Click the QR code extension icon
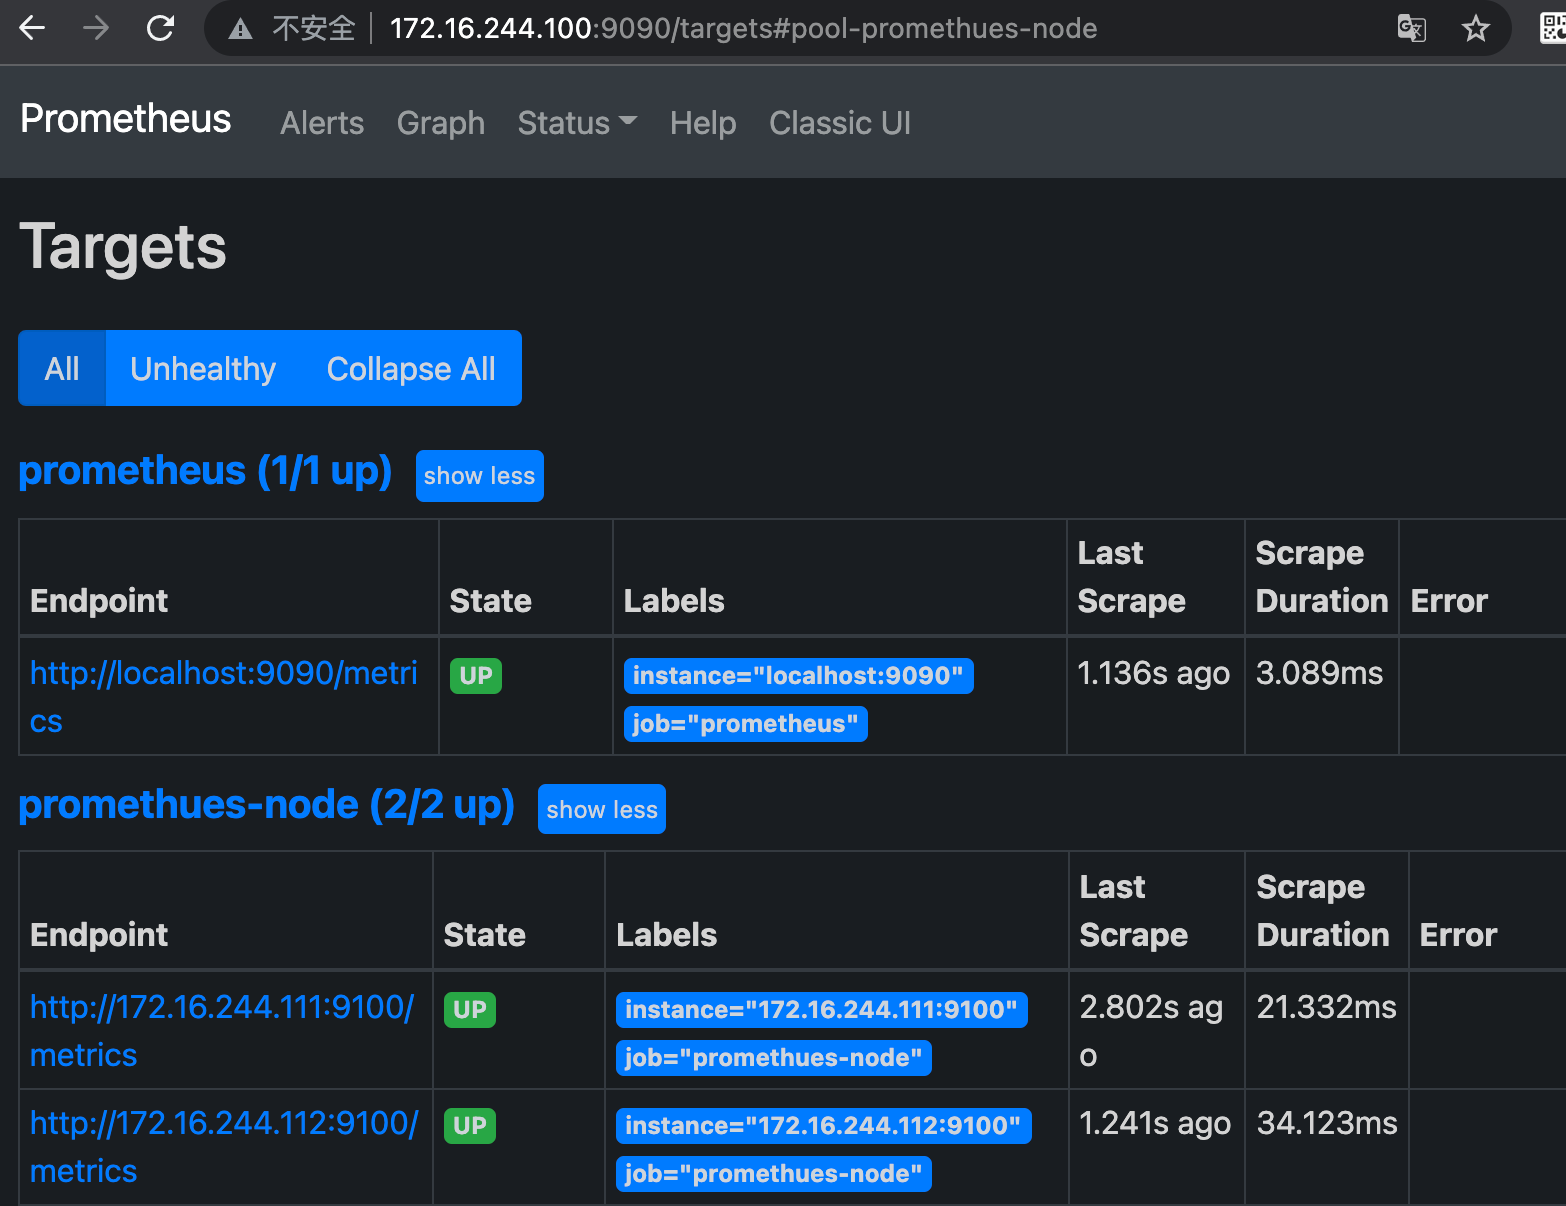This screenshot has height=1206, width=1566. (x=1553, y=28)
